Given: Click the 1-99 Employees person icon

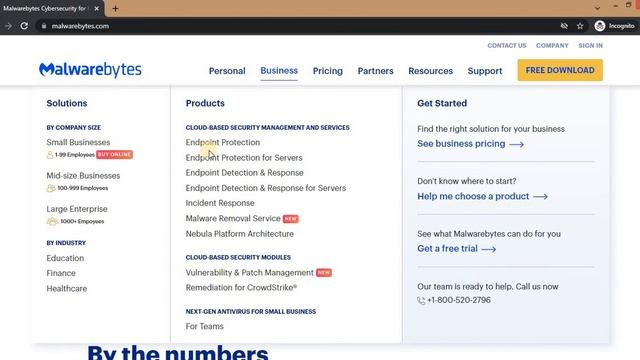Looking at the screenshot, I should [x=50, y=155].
